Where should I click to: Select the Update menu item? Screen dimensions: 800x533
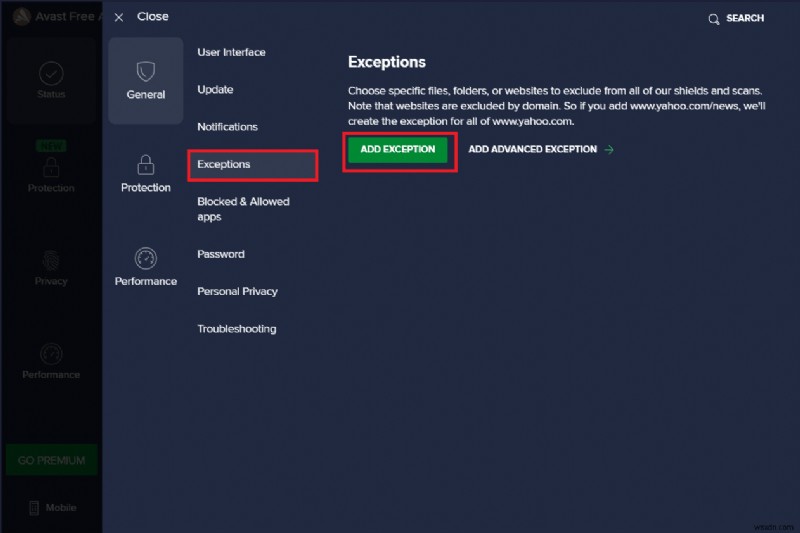(x=215, y=90)
